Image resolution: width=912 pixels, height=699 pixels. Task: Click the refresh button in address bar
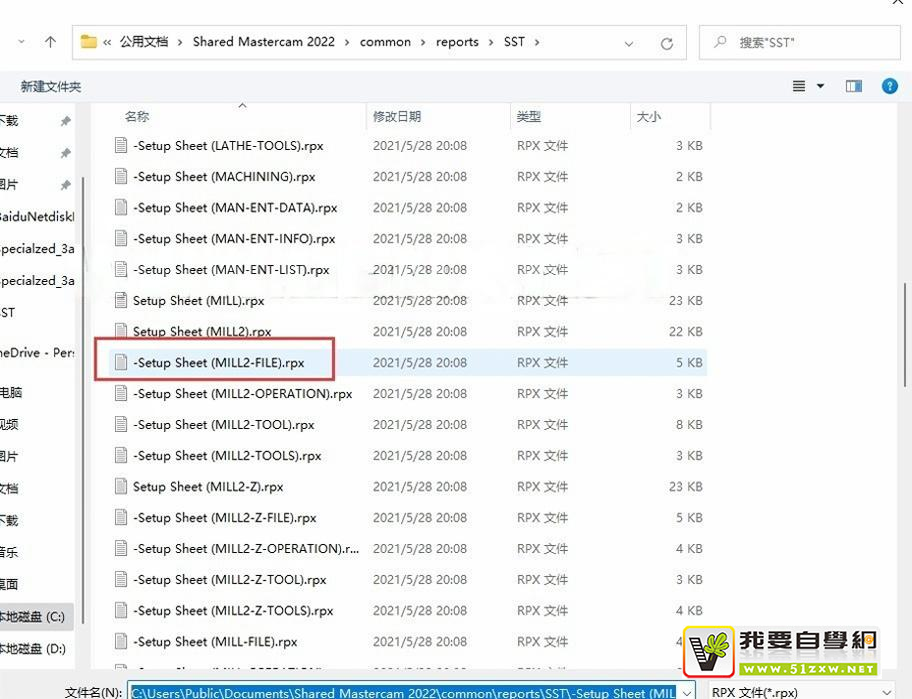(667, 43)
